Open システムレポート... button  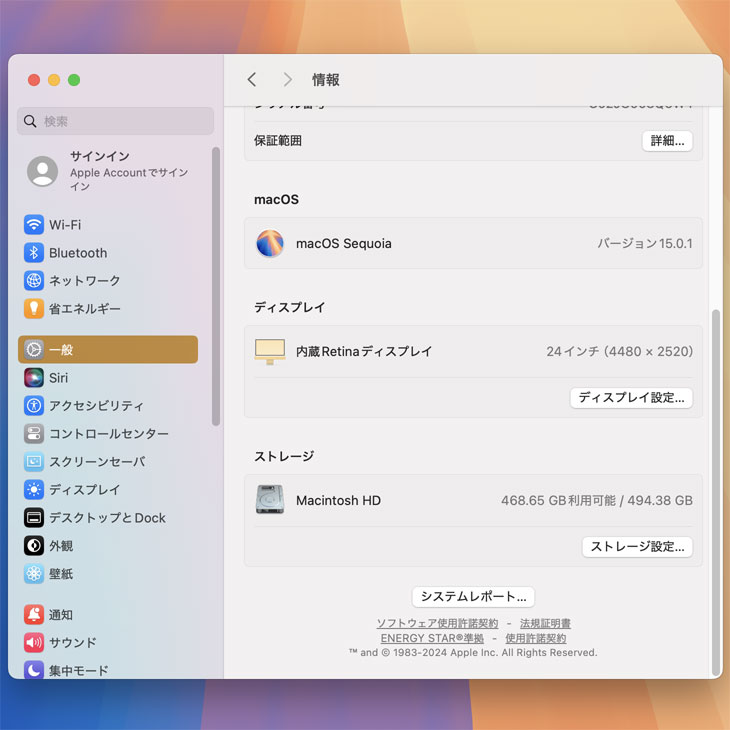point(473,597)
